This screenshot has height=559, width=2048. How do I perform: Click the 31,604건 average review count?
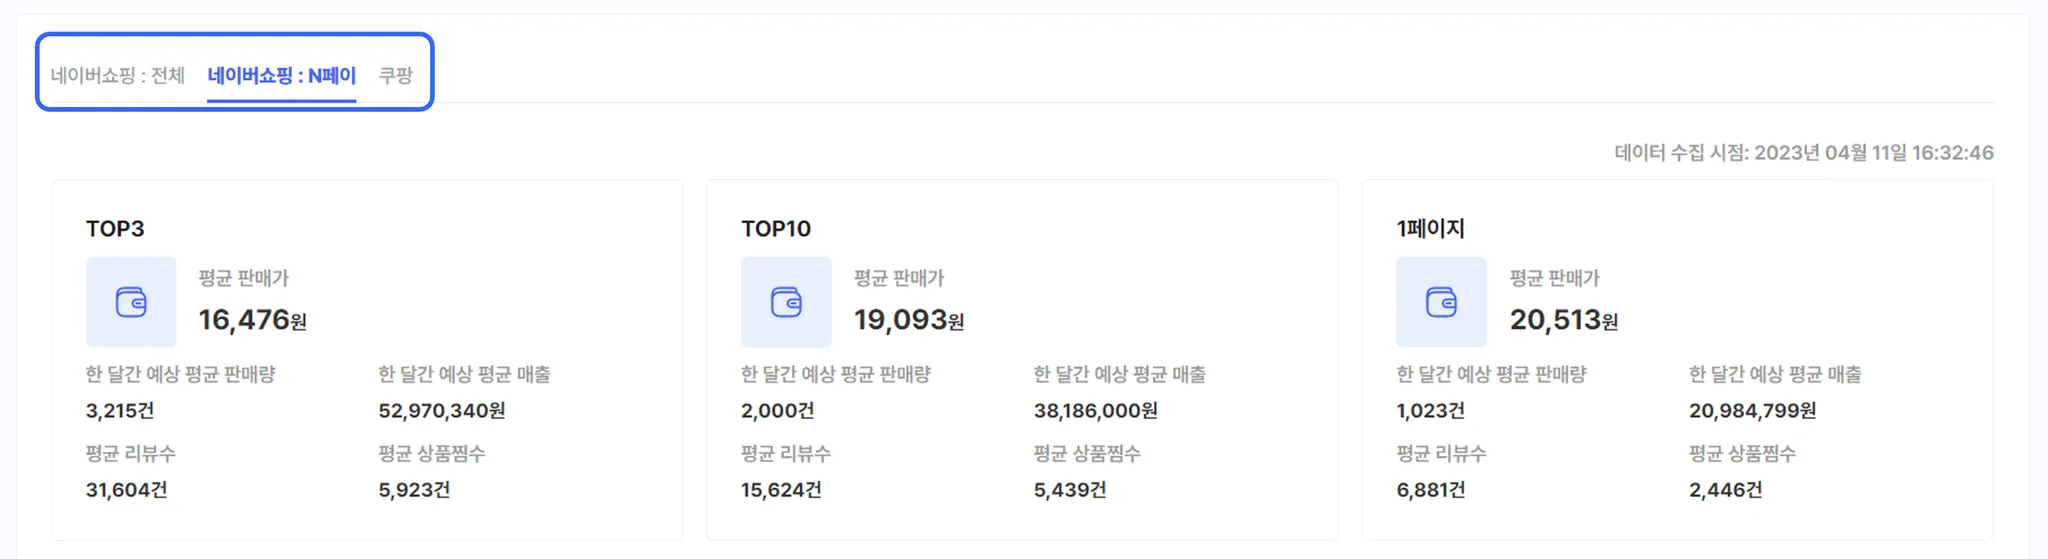click(126, 490)
